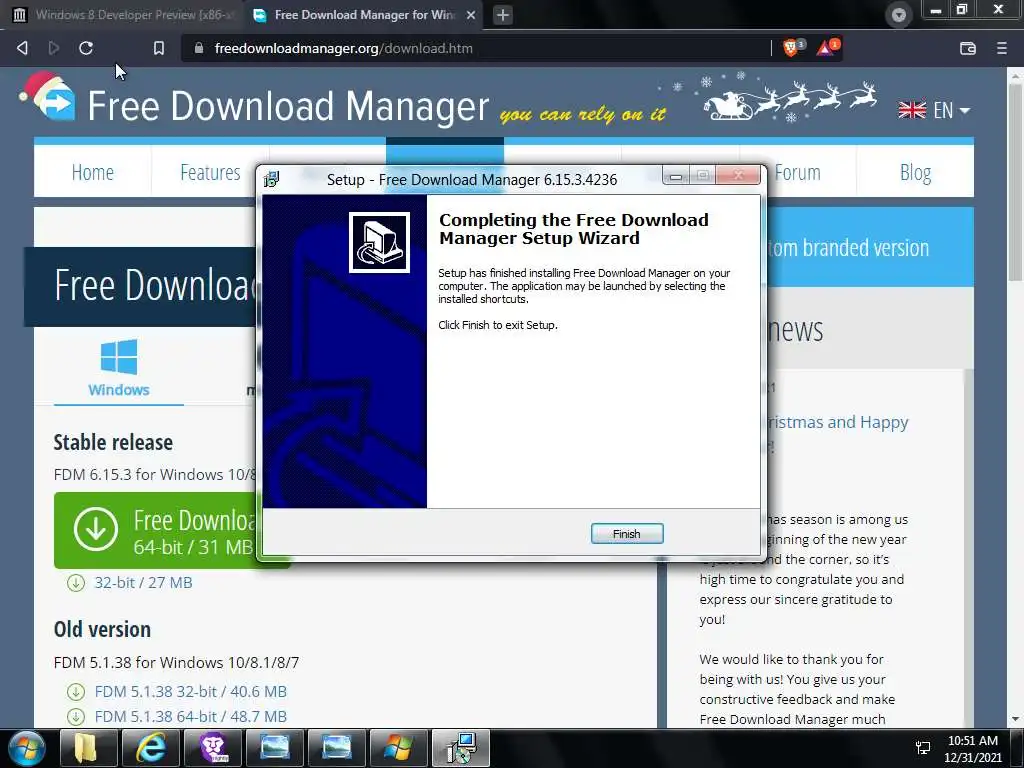Download FDM 5.1.38 64-bit / 48.7 MB
The image size is (1024, 768).
[191, 717]
